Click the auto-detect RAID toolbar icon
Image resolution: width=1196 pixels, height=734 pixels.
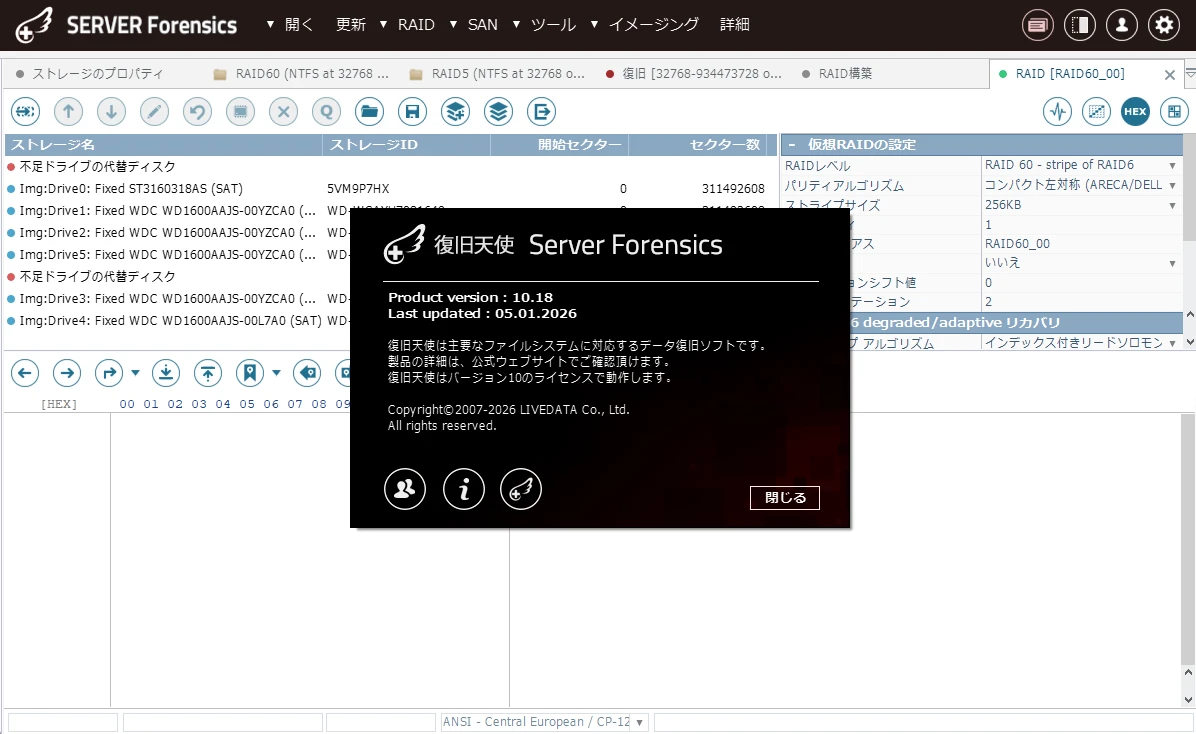(25, 112)
